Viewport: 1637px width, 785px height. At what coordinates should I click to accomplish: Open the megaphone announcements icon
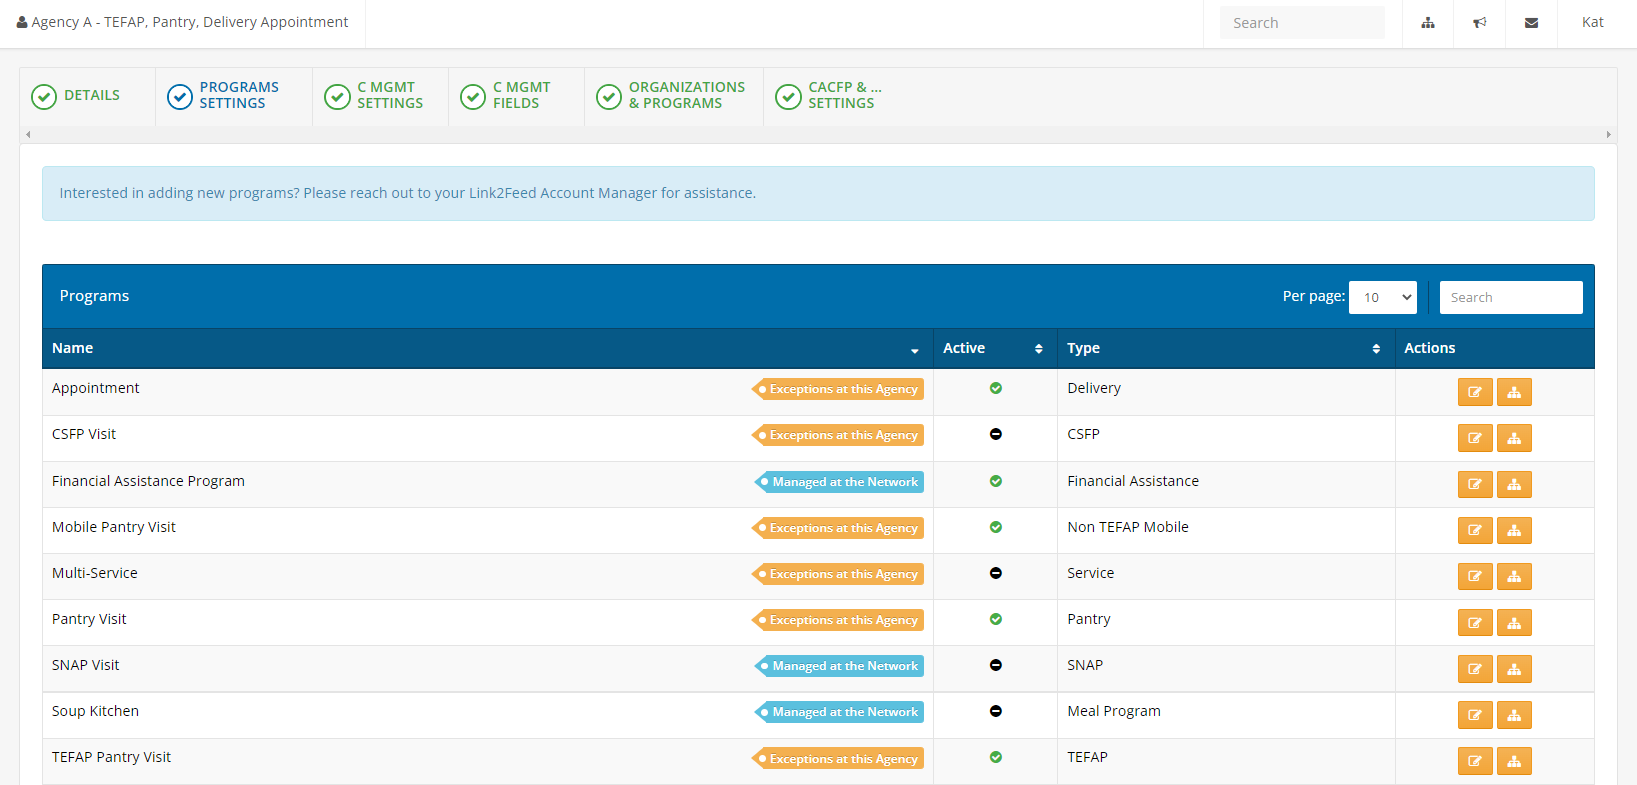pos(1480,23)
